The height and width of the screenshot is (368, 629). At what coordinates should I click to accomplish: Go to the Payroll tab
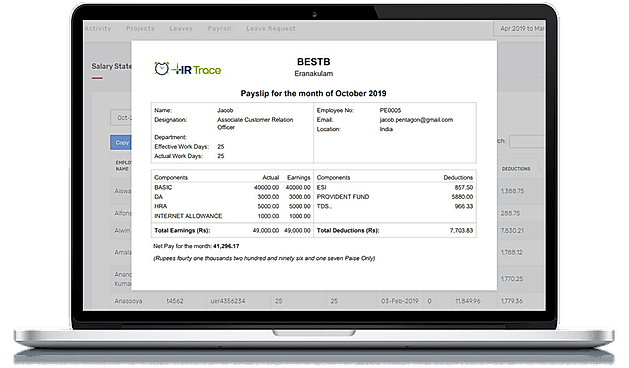click(219, 28)
